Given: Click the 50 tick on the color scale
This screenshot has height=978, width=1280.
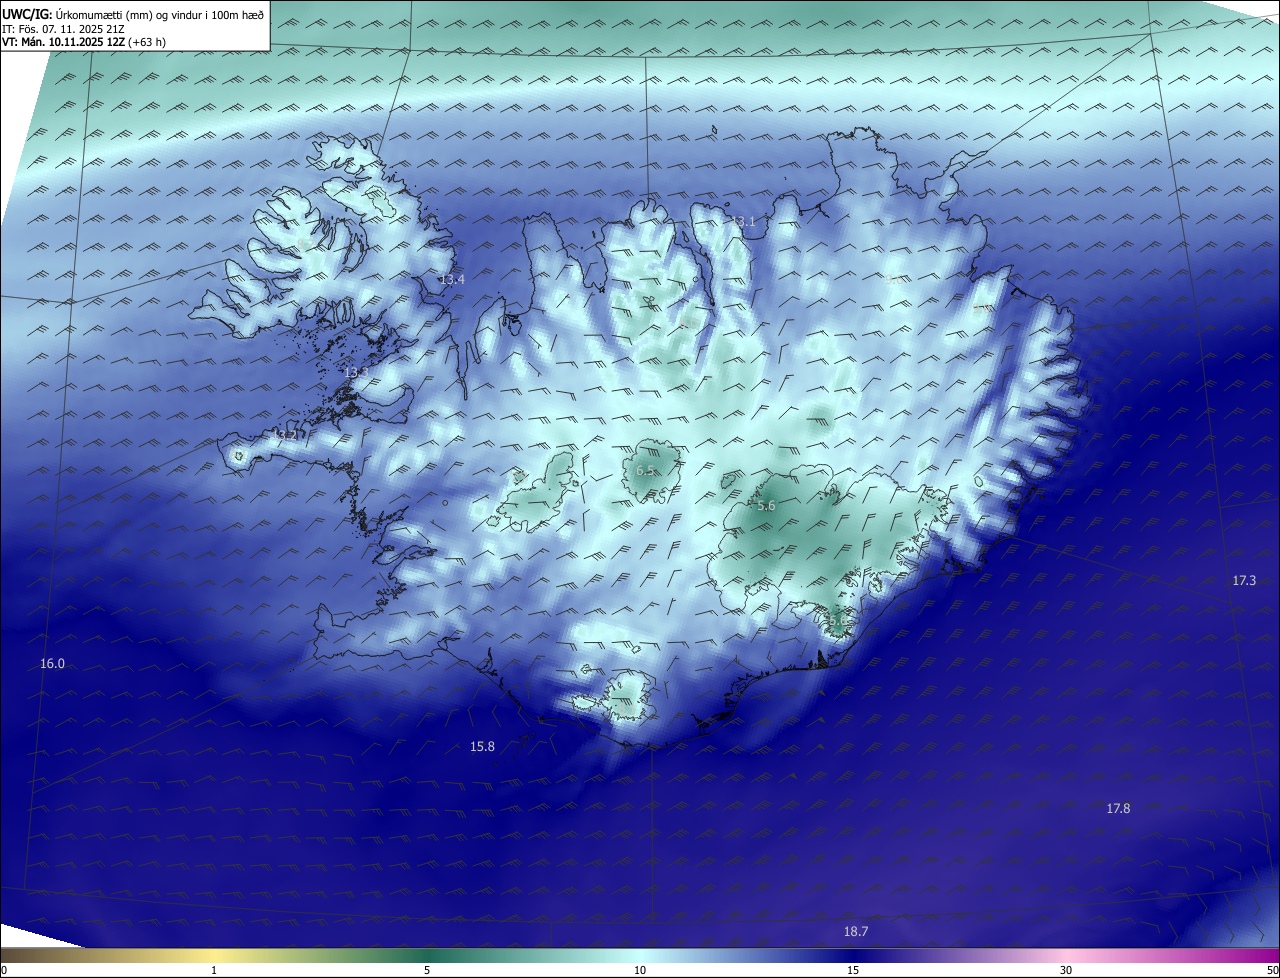Looking at the screenshot, I should (x=1272, y=970).
